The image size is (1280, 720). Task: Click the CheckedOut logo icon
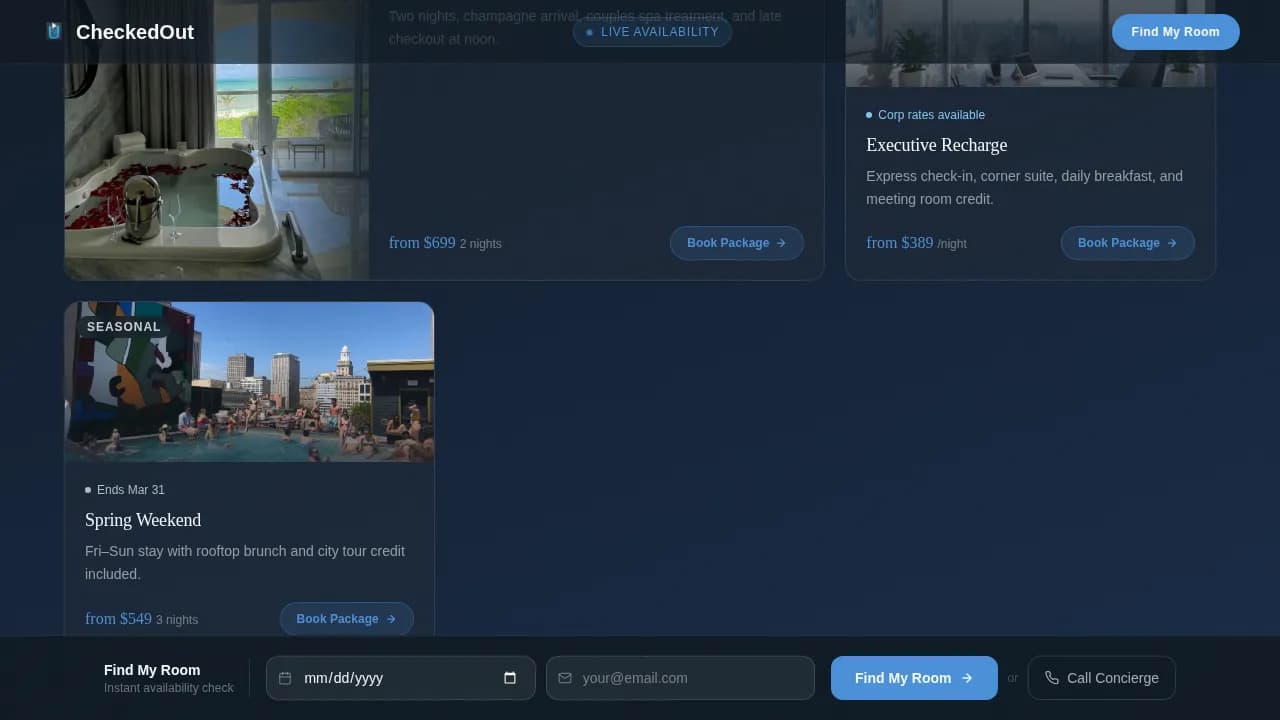click(x=54, y=32)
